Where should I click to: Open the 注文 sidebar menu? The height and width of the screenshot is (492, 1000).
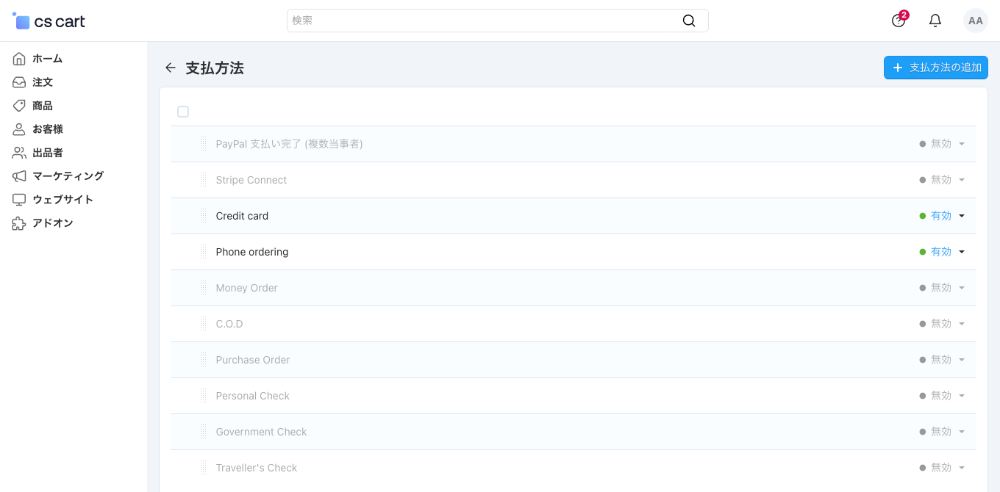pos(42,82)
